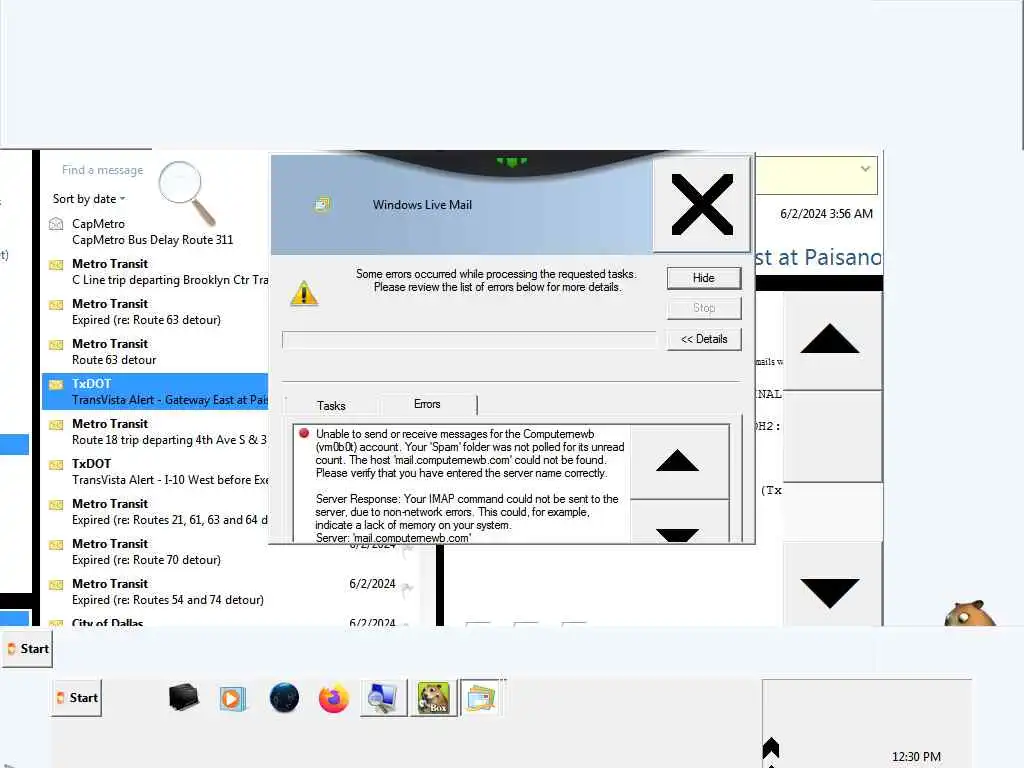
Task: Click envelope icon of selected TxDOT message
Action: pyautogui.click(x=56, y=384)
